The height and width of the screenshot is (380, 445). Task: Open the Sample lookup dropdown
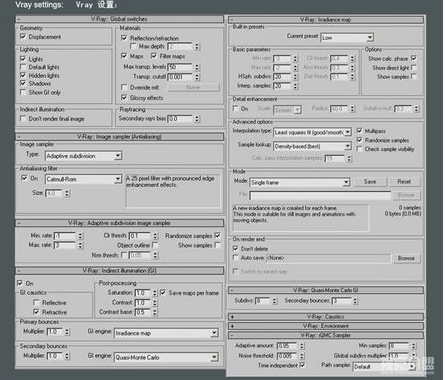click(312, 146)
